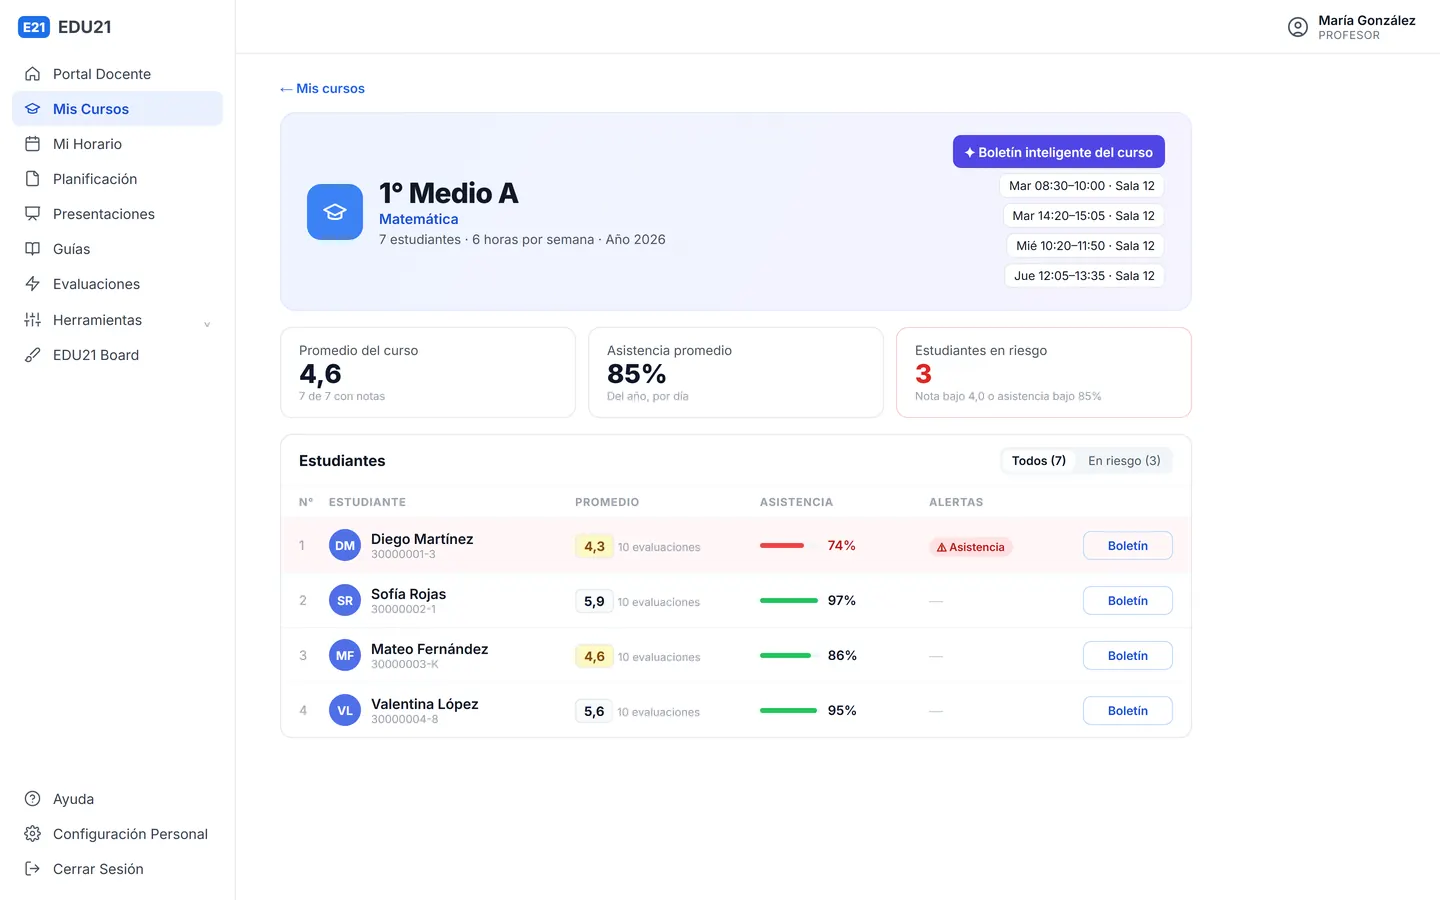Open Boletín for Diego Martínez

[x=1128, y=546]
